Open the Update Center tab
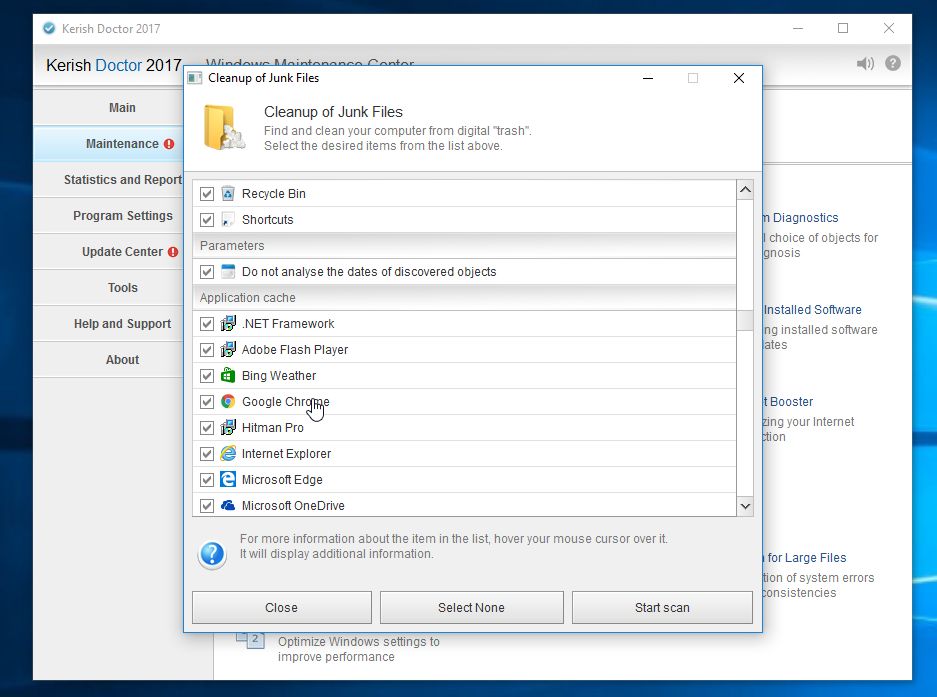Image resolution: width=937 pixels, height=697 pixels. pos(108,252)
